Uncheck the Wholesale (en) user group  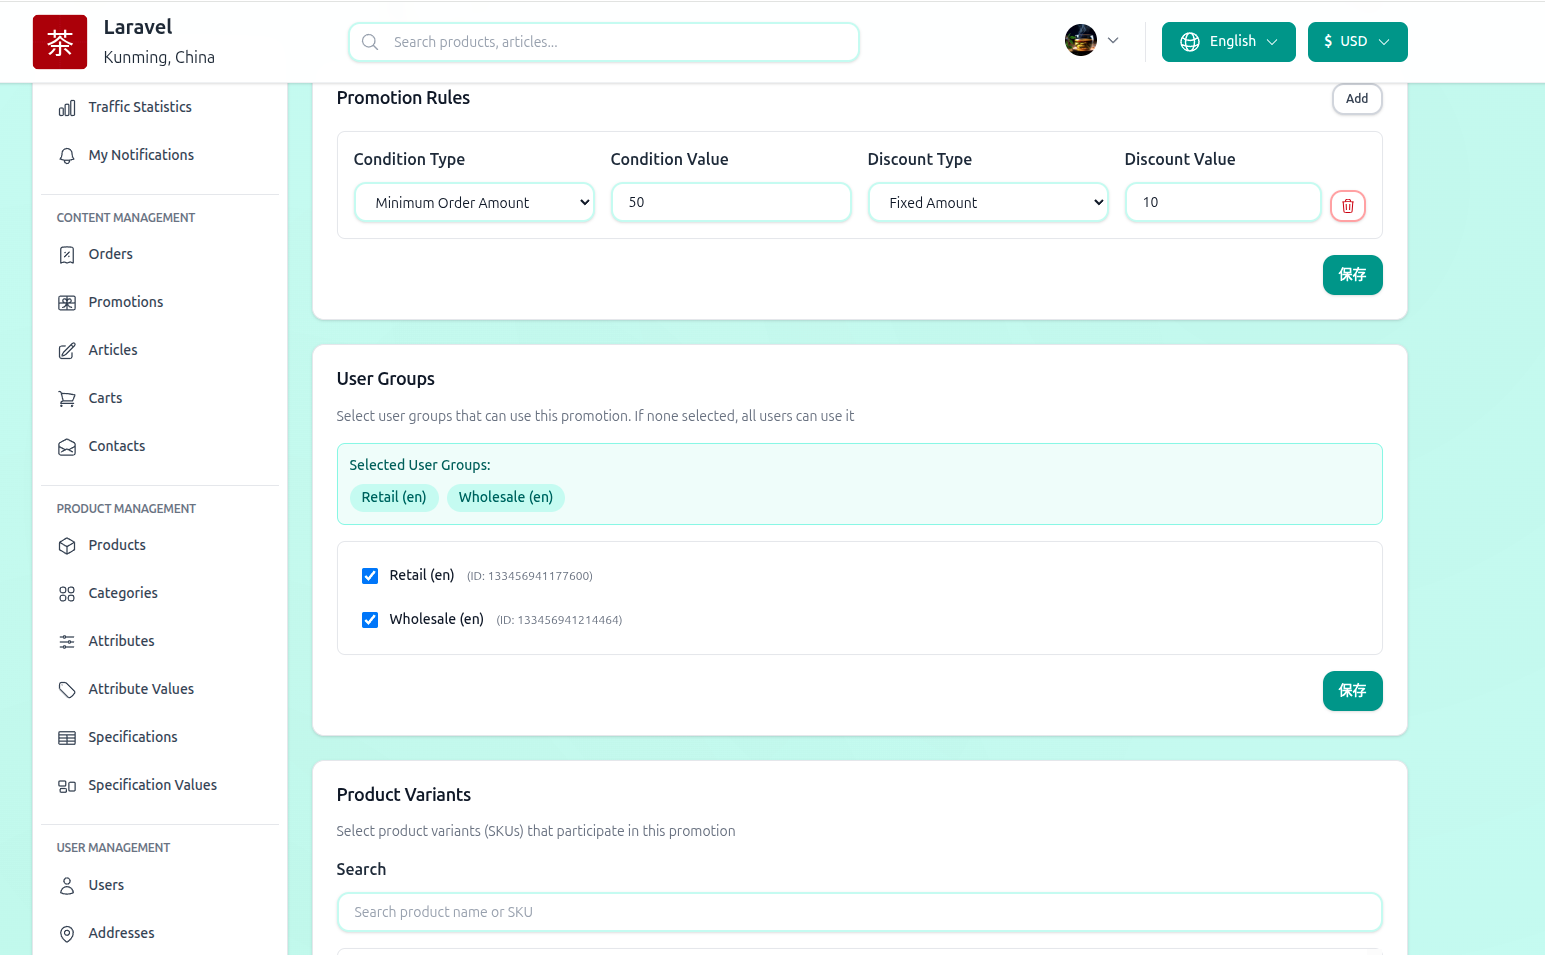coord(370,620)
